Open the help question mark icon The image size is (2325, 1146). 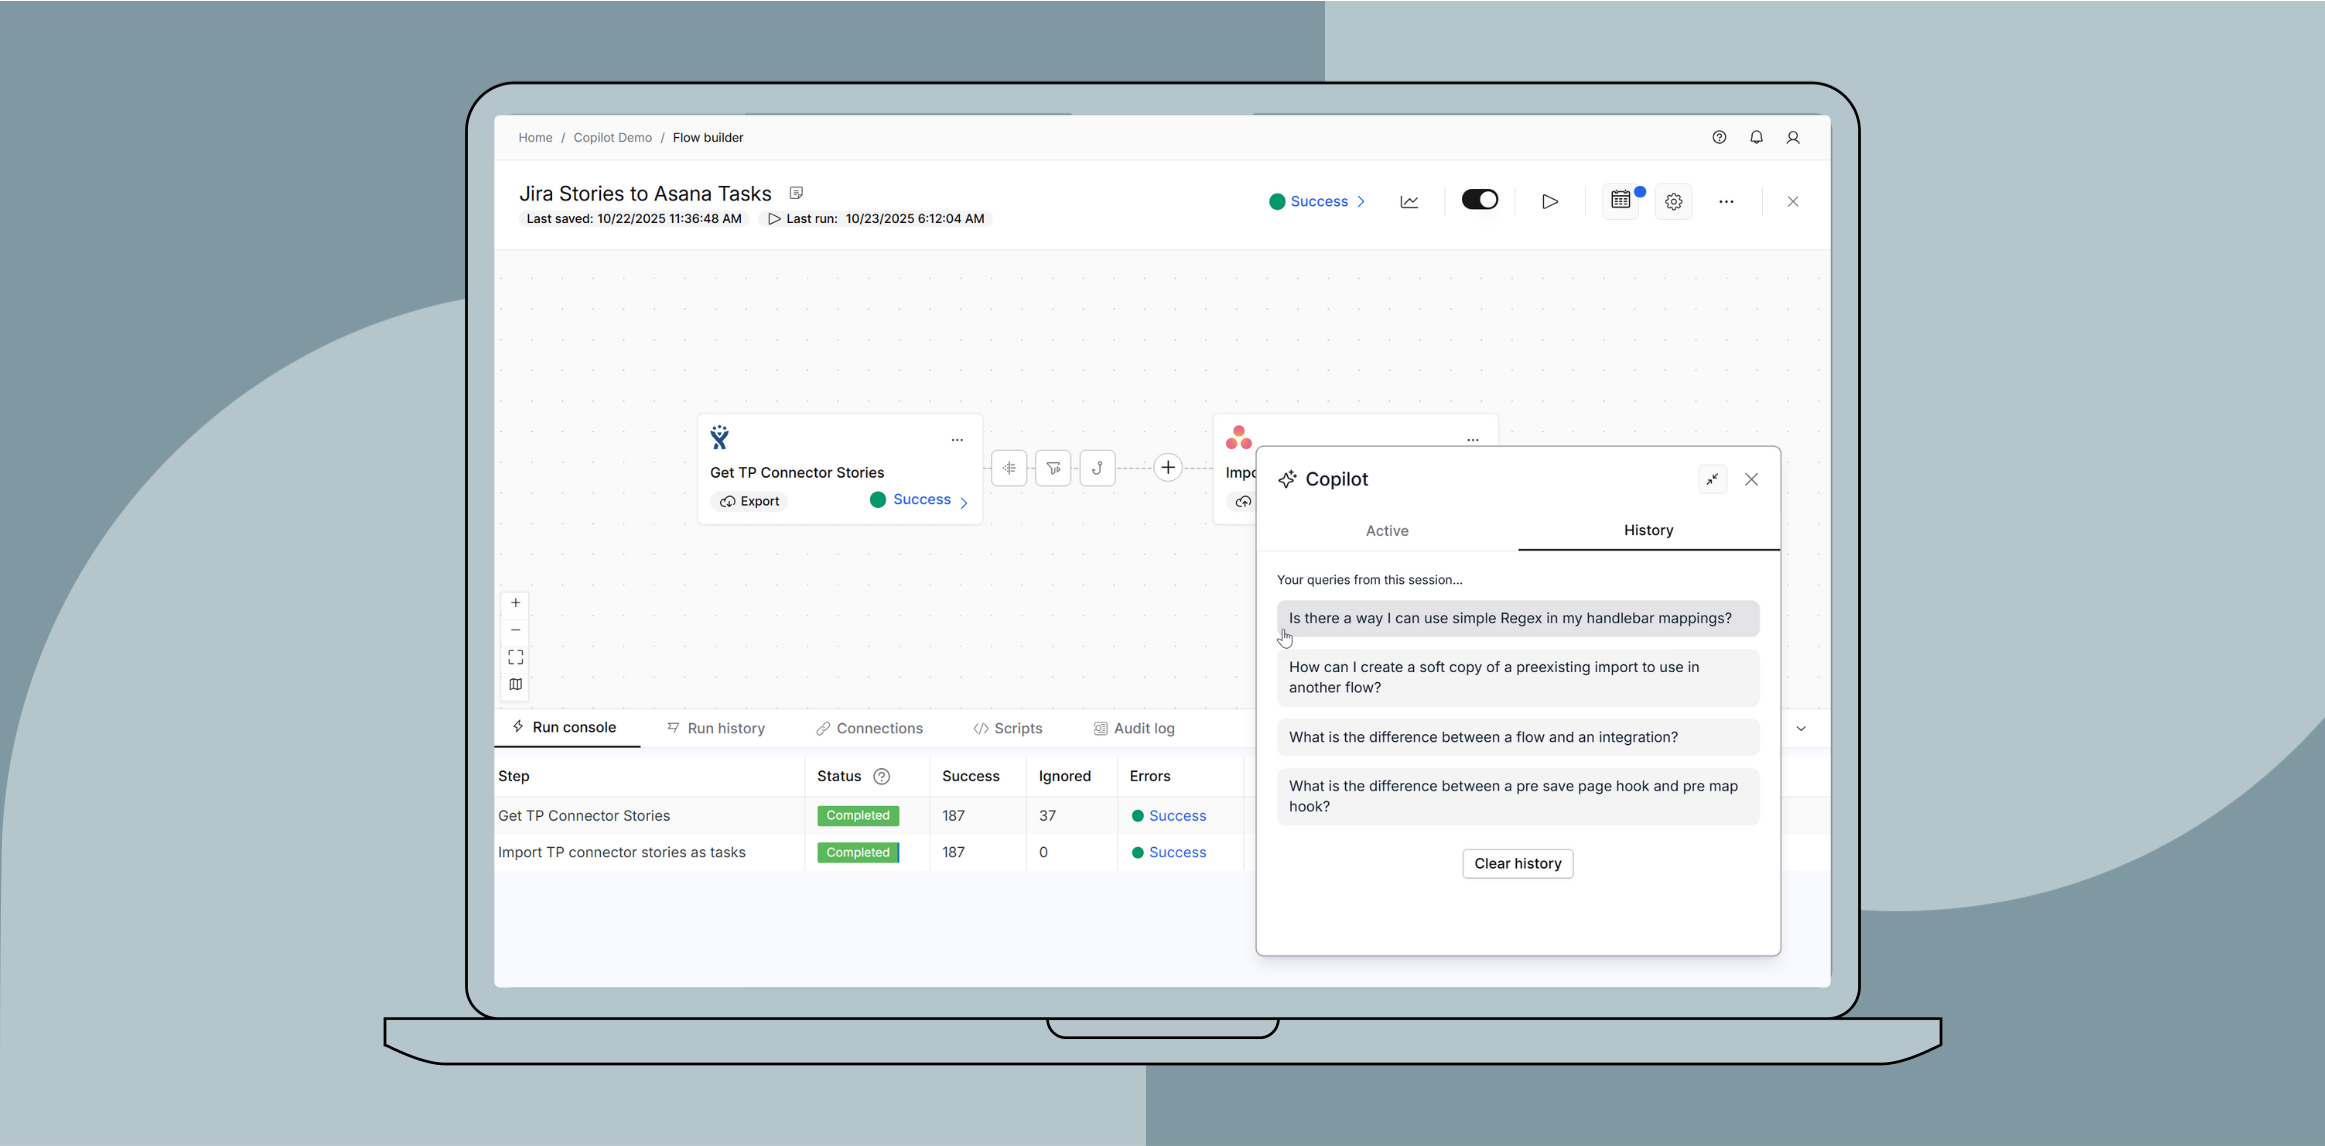click(1719, 138)
